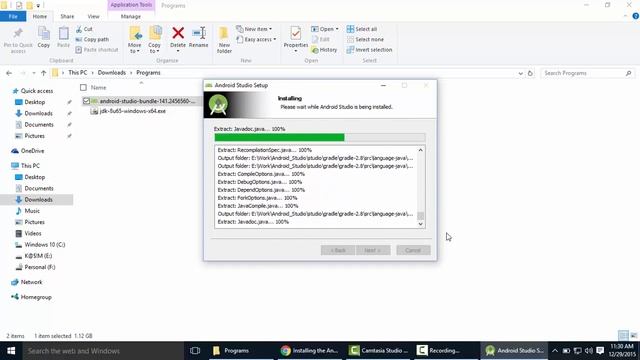Click the install log scrollbar thumb

[x=420, y=216]
